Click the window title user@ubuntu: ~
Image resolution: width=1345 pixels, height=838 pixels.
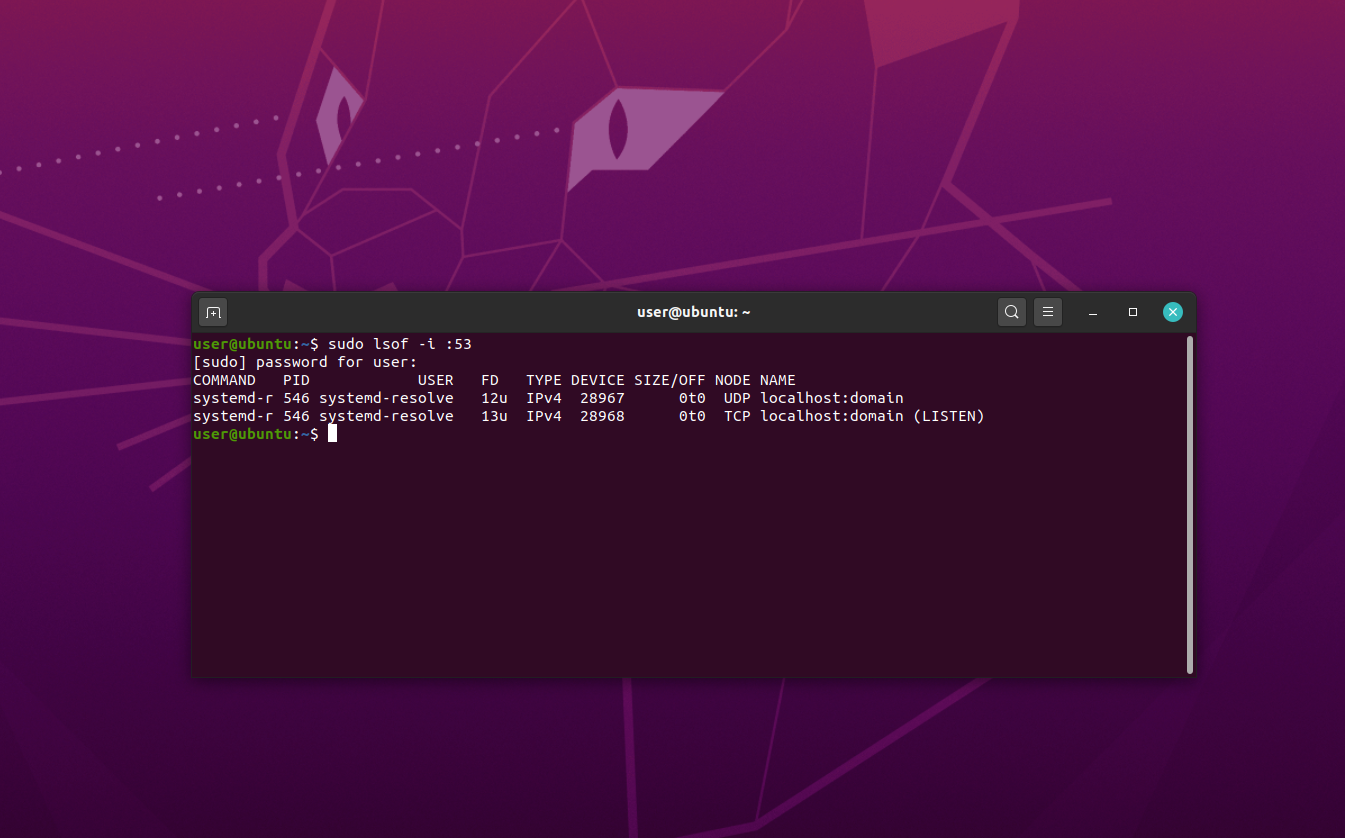click(694, 312)
